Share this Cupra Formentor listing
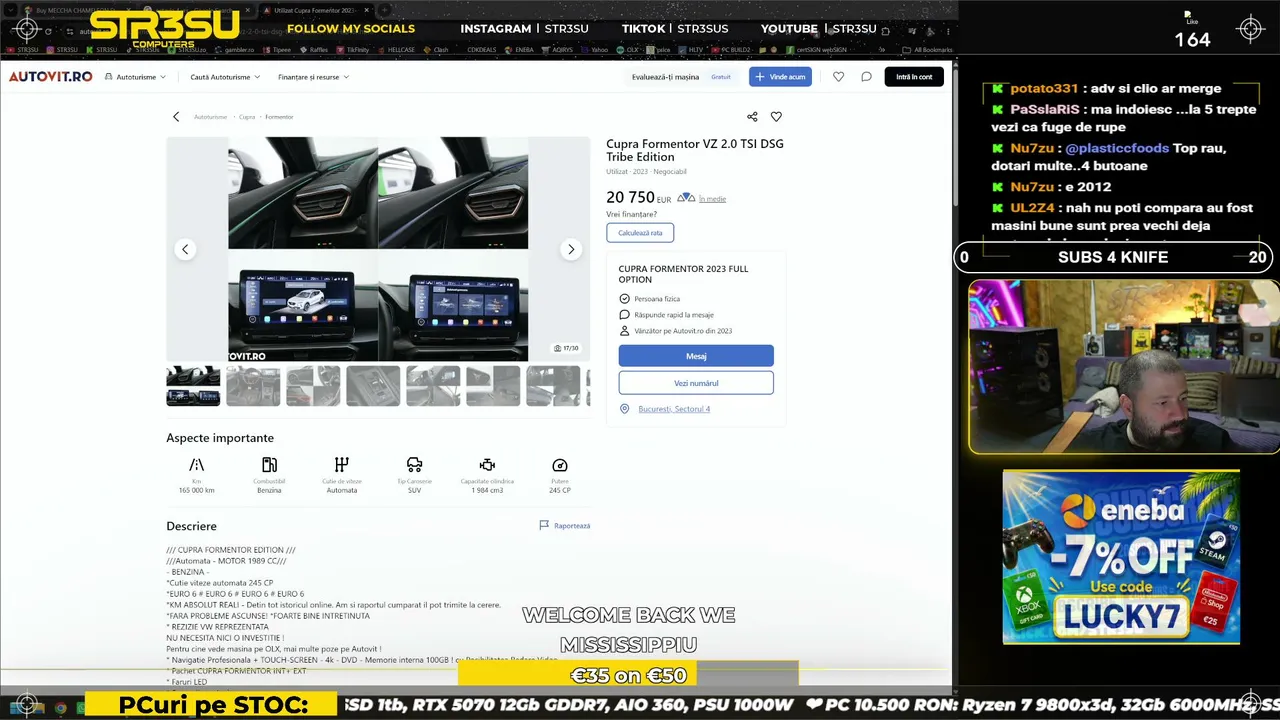The height and width of the screenshot is (720, 1280). 752,117
